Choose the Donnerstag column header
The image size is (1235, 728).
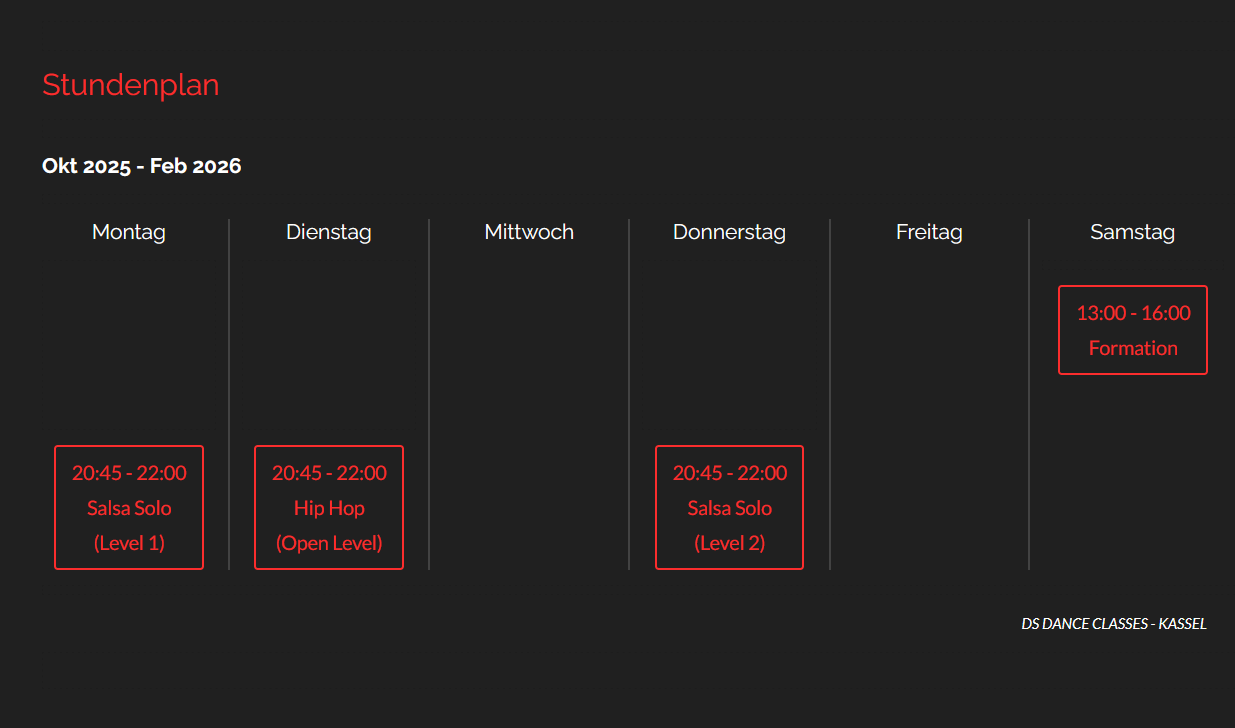tap(729, 232)
